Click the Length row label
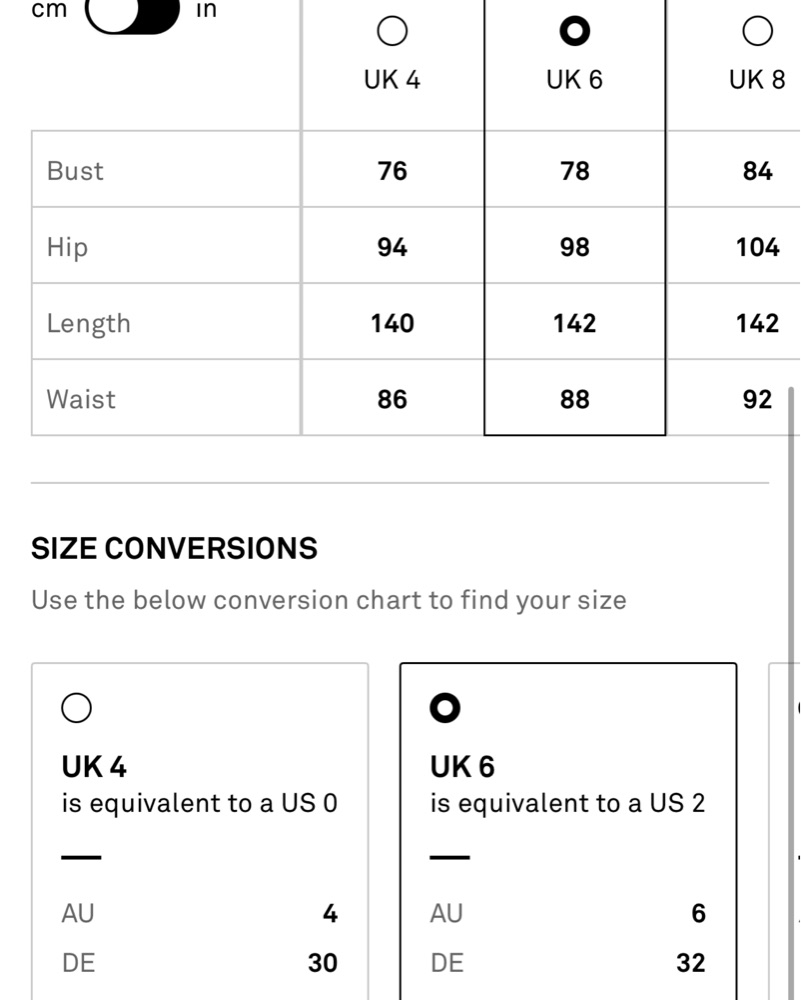801x1000 pixels. (x=89, y=323)
